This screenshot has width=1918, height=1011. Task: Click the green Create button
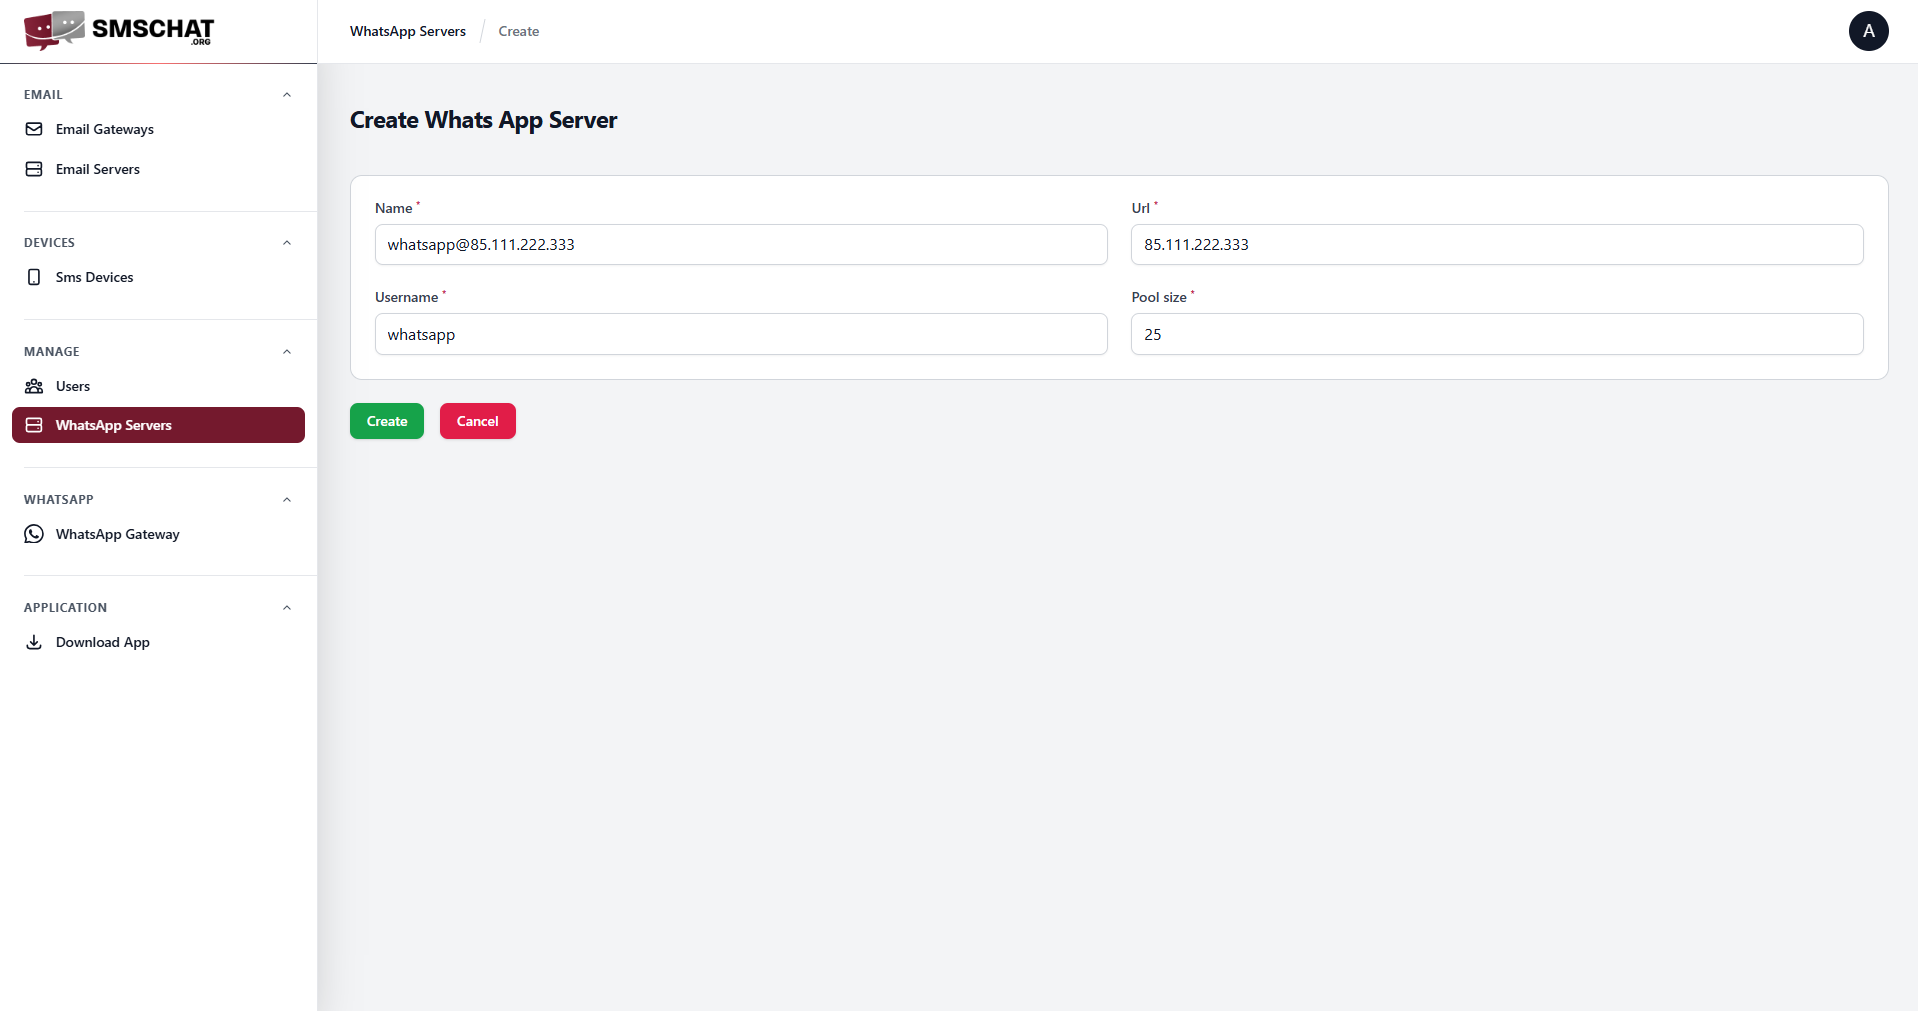click(387, 421)
